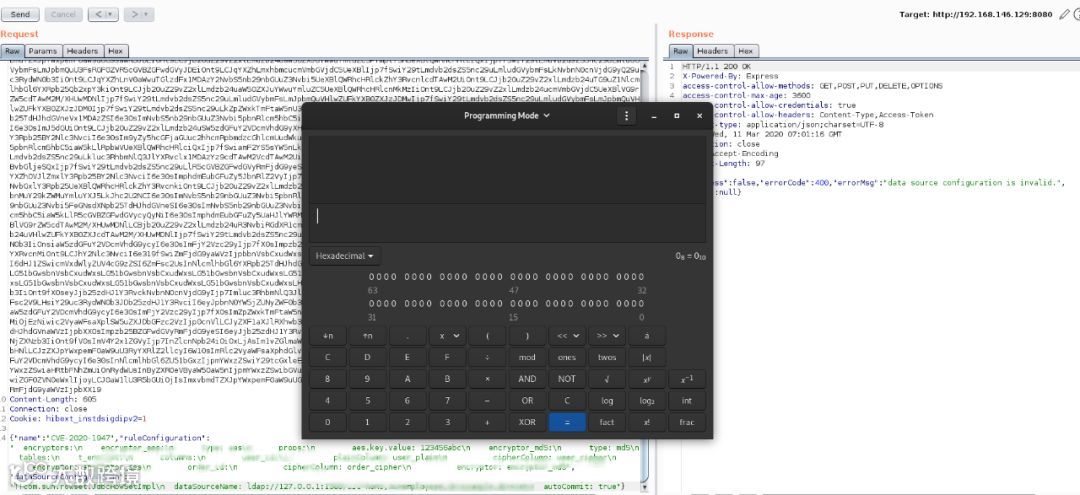This screenshot has height=495, width=1080.
Task: Click the character code 'a' key
Action: (646, 336)
